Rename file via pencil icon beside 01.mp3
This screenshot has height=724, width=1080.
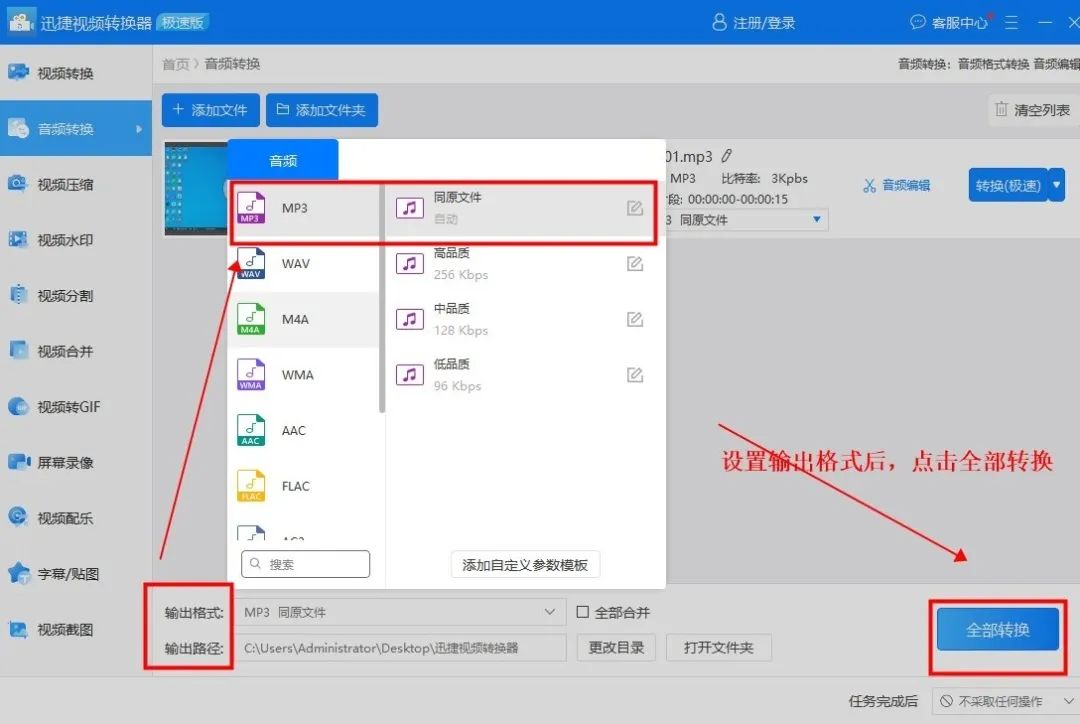(x=727, y=156)
